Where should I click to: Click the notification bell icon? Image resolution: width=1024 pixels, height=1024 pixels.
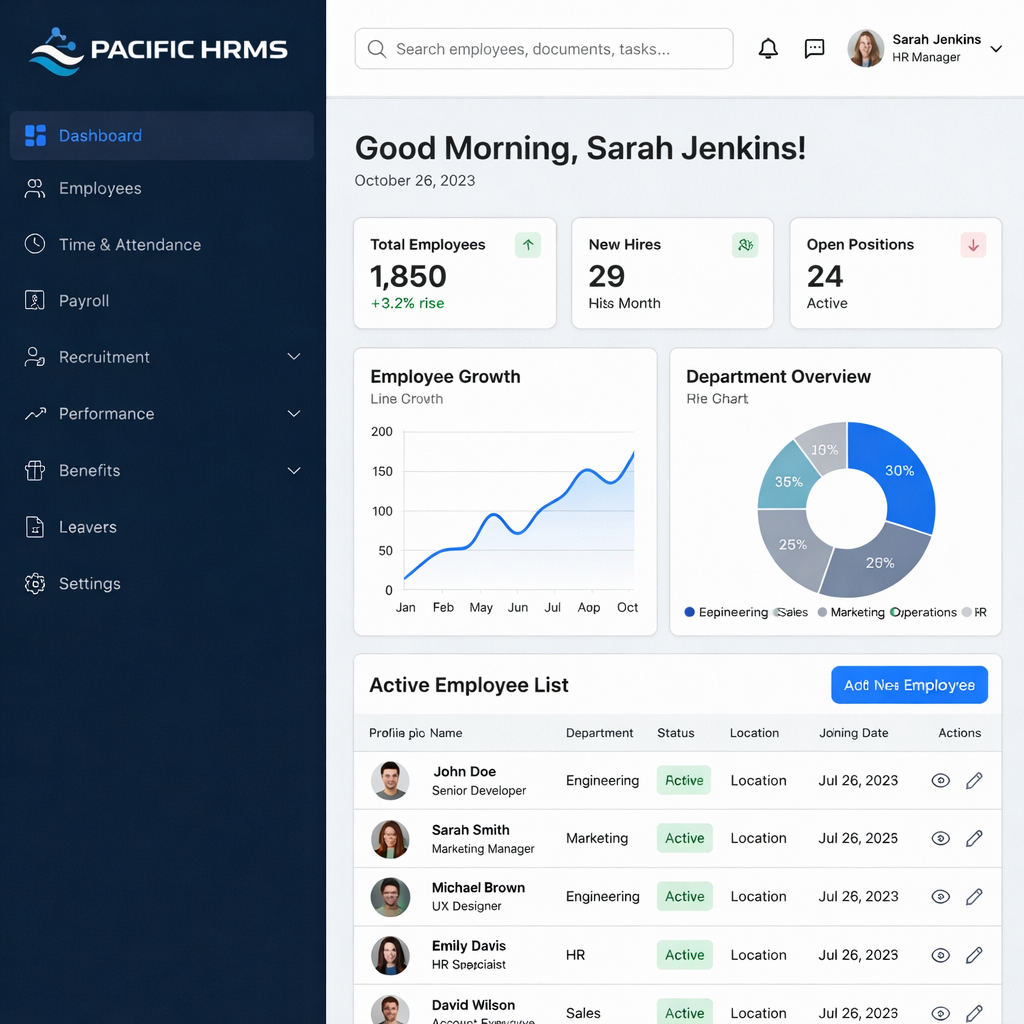[x=768, y=48]
